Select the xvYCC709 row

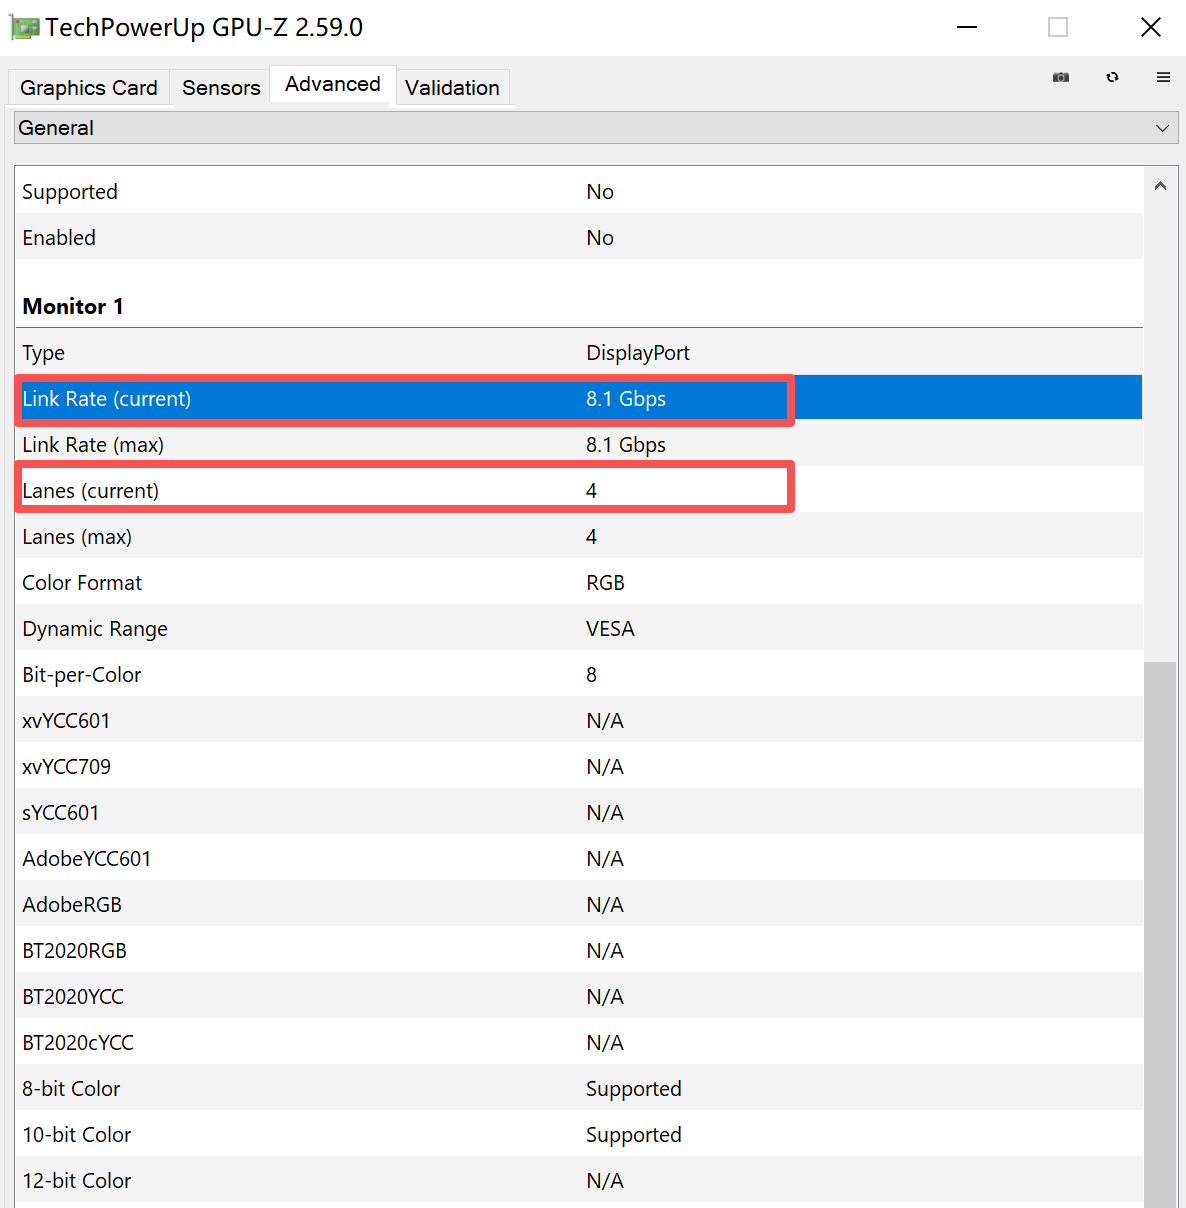point(579,766)
